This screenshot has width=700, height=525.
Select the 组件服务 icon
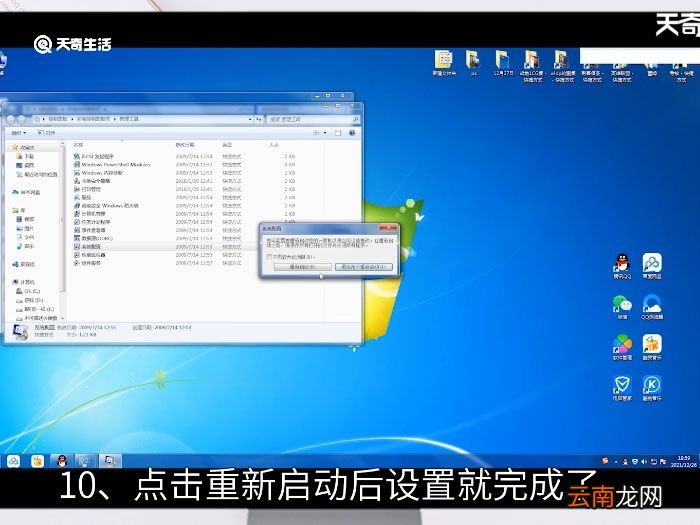77,263
